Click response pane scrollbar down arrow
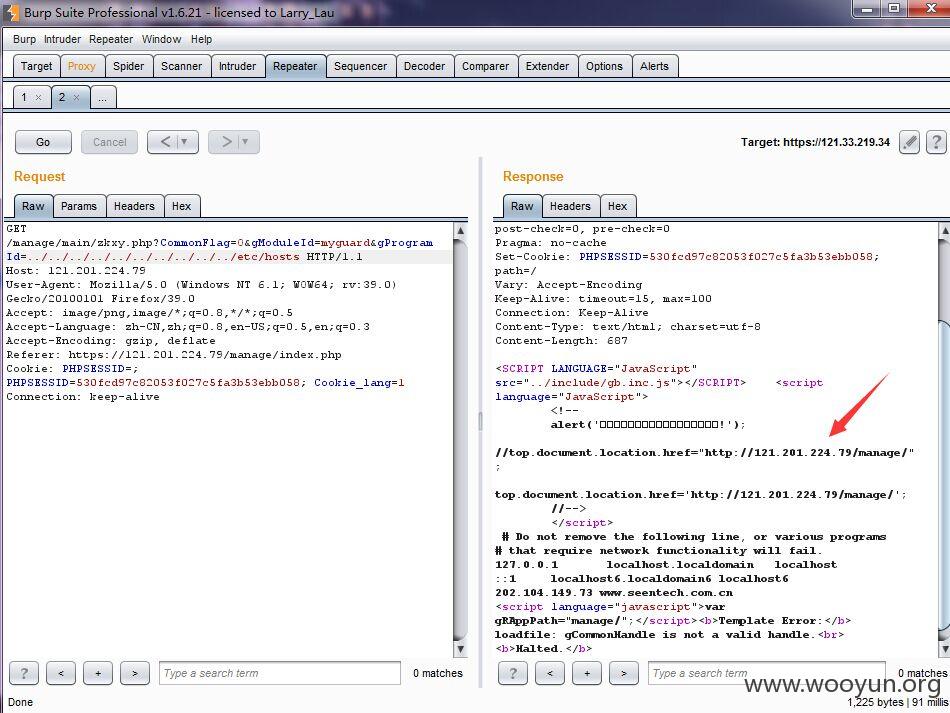The image size is (950, 713). click(x=945, y=649)
